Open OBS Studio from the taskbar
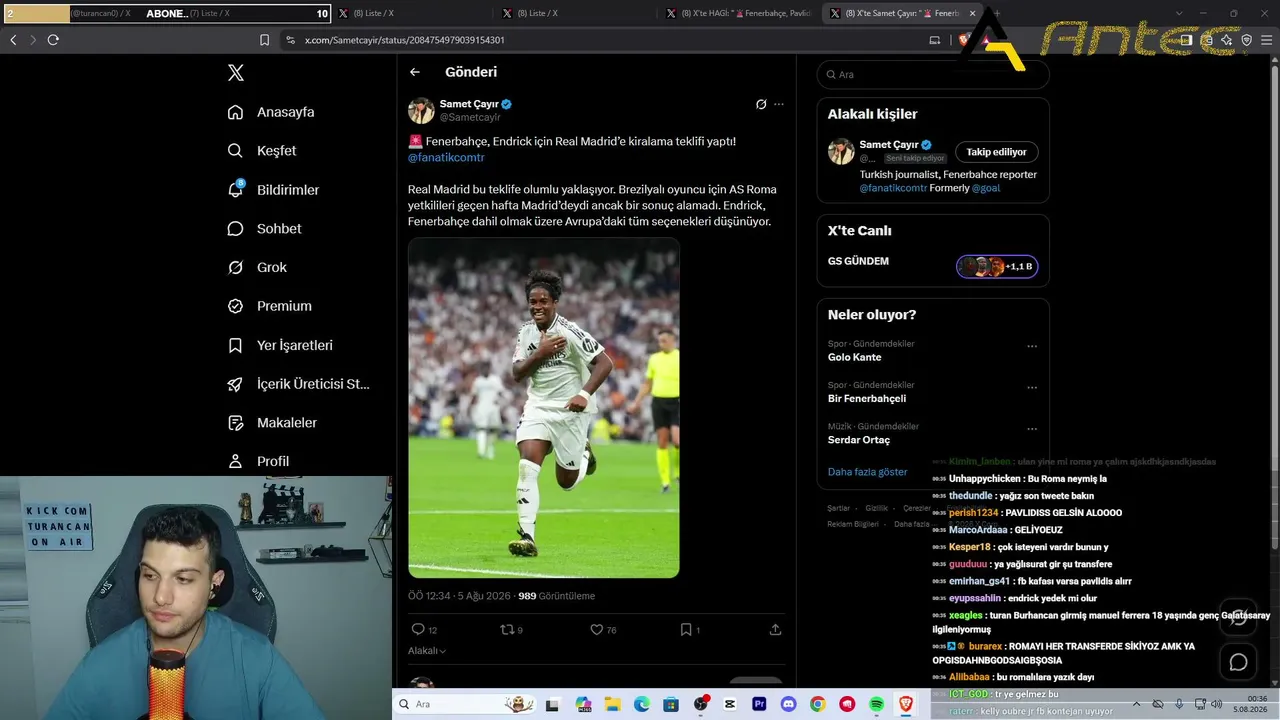This screenshot has width=1280, height=720. (701, 704)
